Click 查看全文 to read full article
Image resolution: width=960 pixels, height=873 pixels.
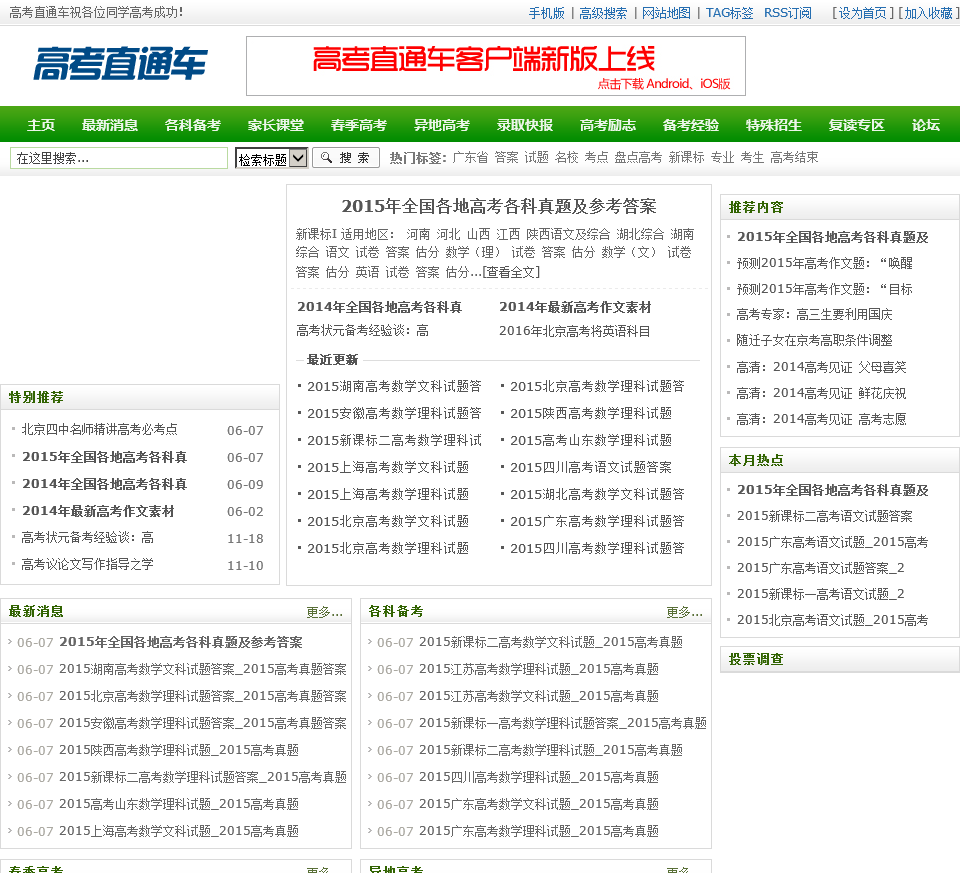tap(511, 272)
